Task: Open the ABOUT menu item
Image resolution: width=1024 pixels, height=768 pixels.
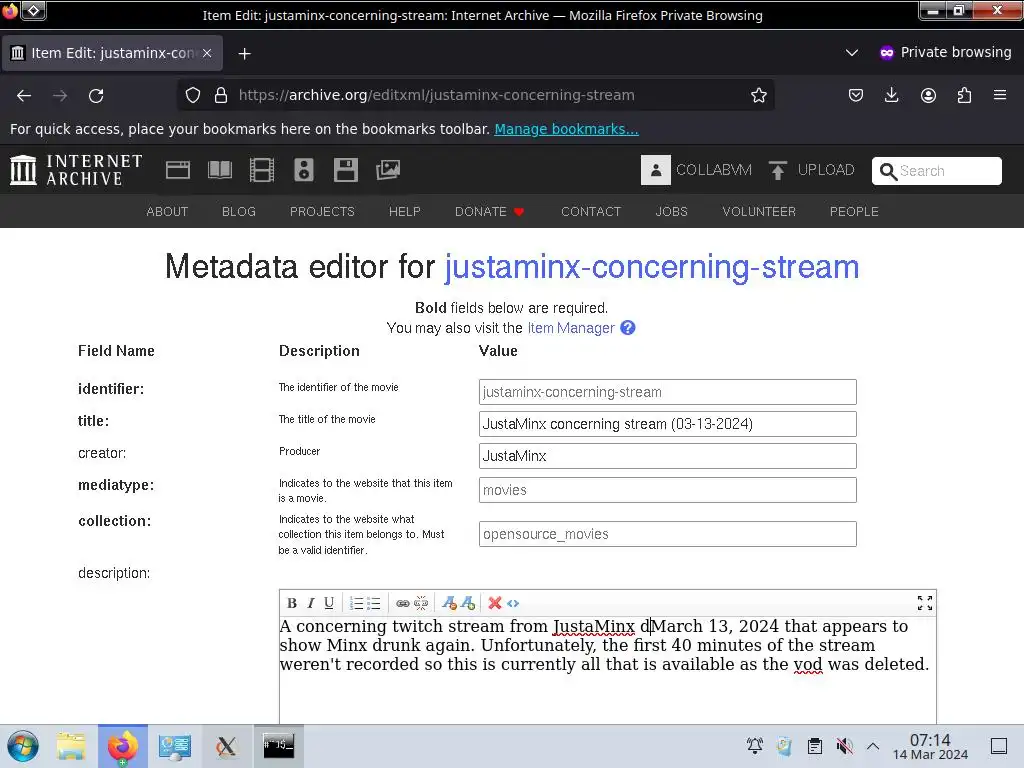Action: [x=167, y=212]
